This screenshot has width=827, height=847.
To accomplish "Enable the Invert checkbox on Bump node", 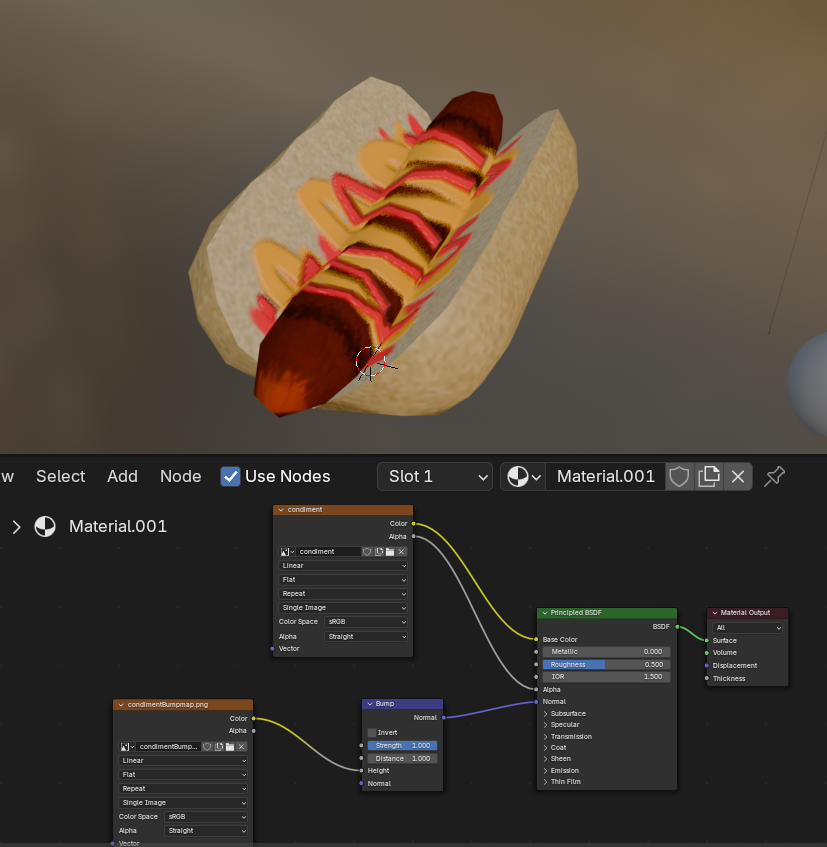I will (372, 732).
